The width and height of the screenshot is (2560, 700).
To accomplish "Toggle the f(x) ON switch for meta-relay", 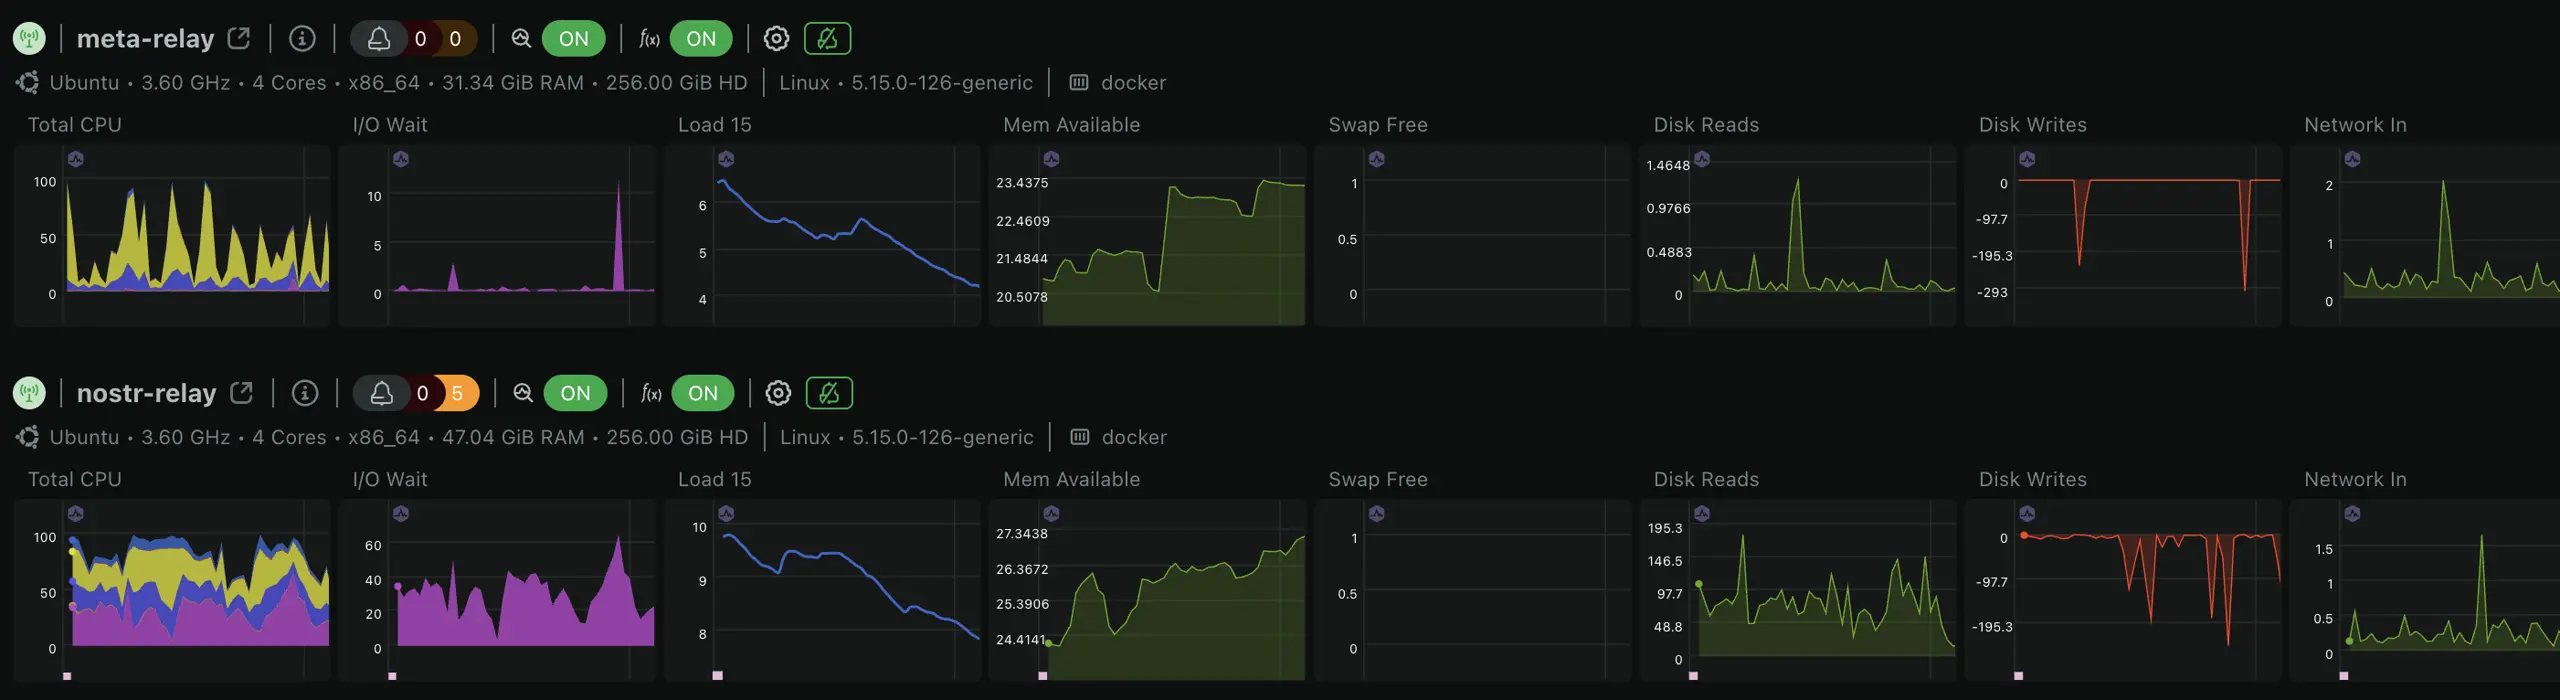I will [x=700, y=38].
